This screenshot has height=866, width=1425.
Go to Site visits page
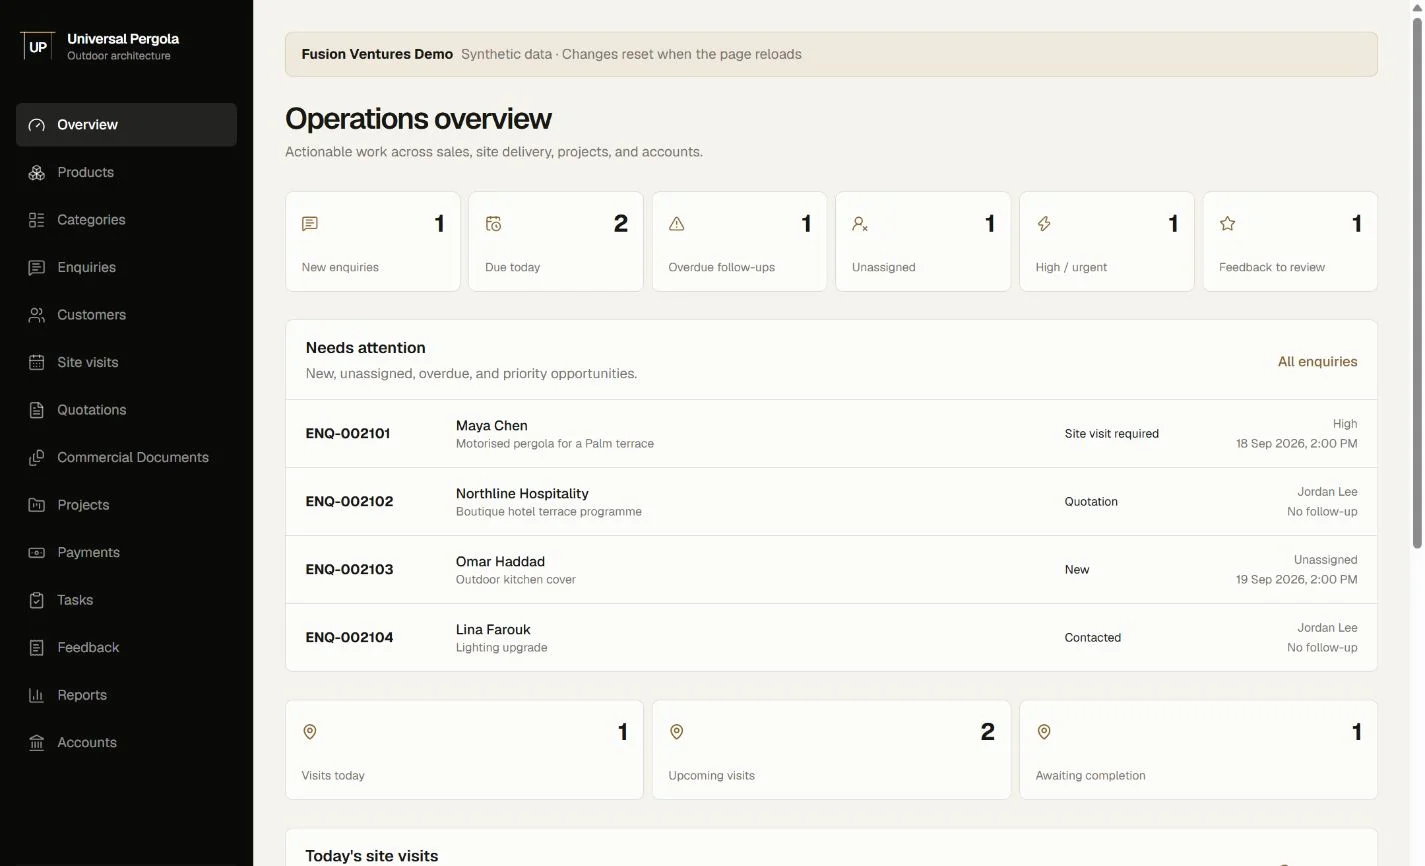click(x=126, y=362)
